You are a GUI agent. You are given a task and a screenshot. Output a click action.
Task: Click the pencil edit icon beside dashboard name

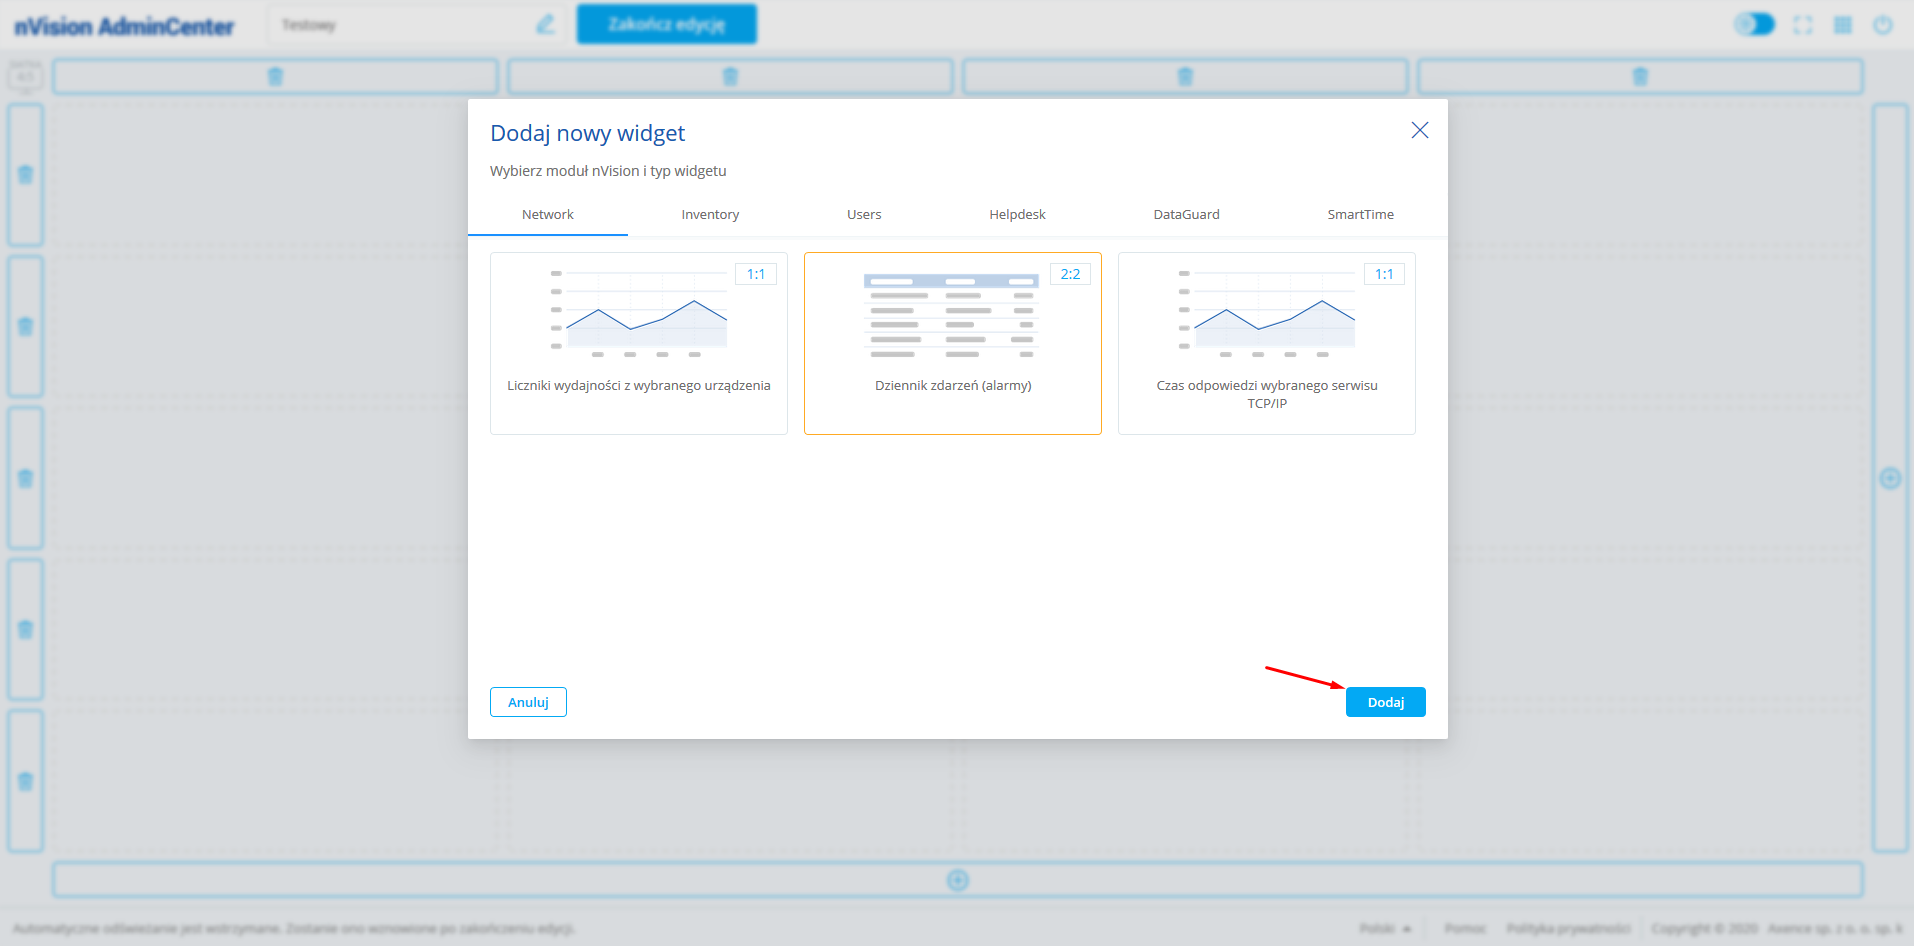(545, 25)
